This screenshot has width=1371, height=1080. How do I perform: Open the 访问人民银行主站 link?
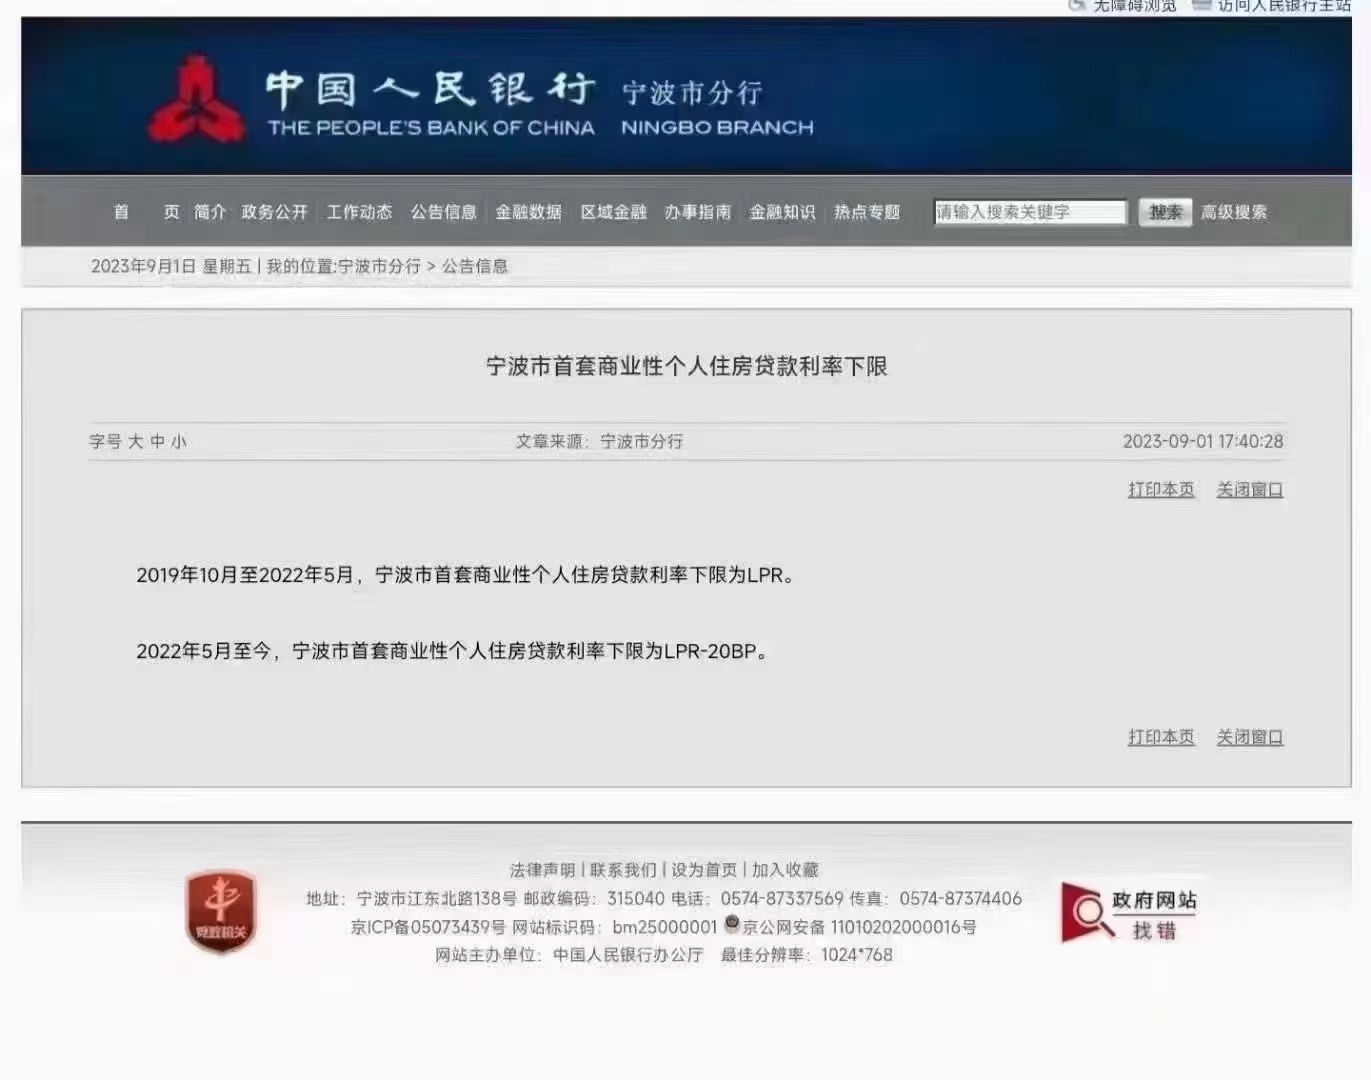[x=1284, y=6]
